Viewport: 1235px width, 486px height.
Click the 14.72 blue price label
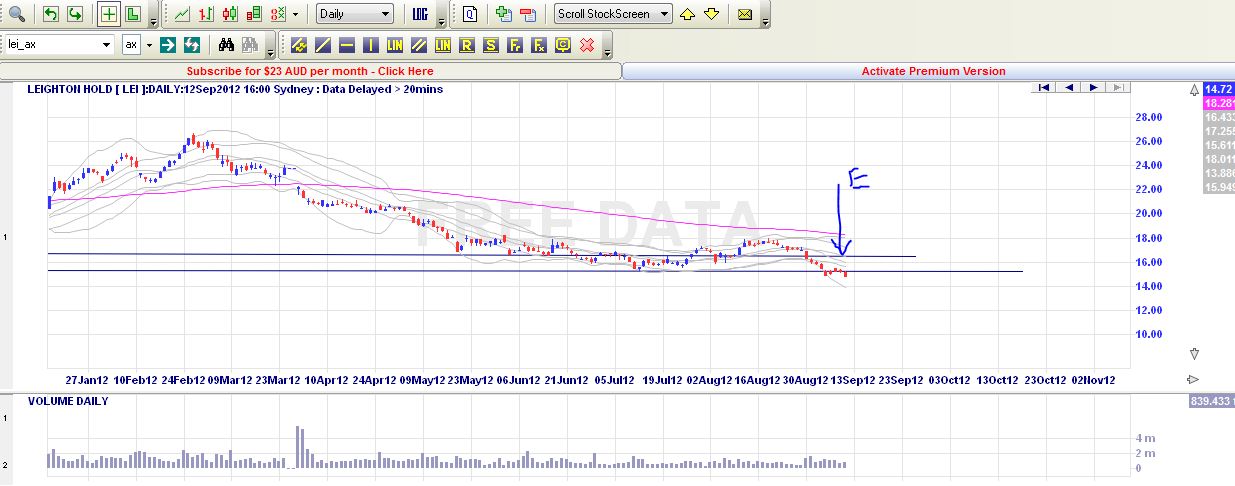[x=1219, y=90]
